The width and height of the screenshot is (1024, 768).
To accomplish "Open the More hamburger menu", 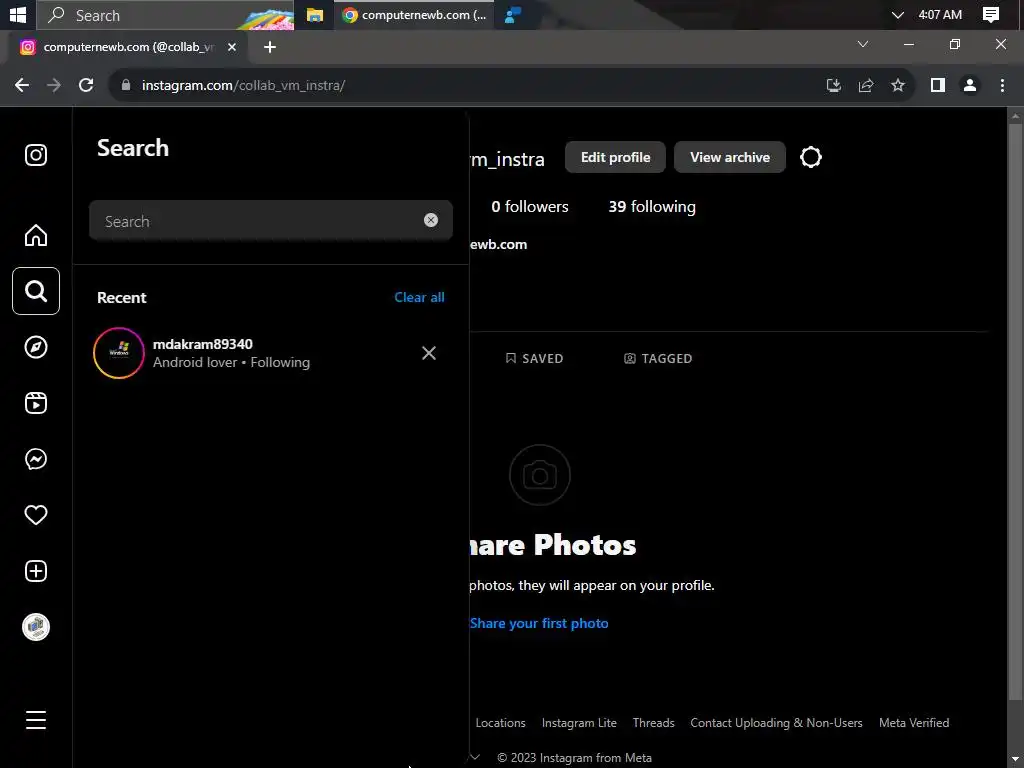I will [x=36, y=720].
